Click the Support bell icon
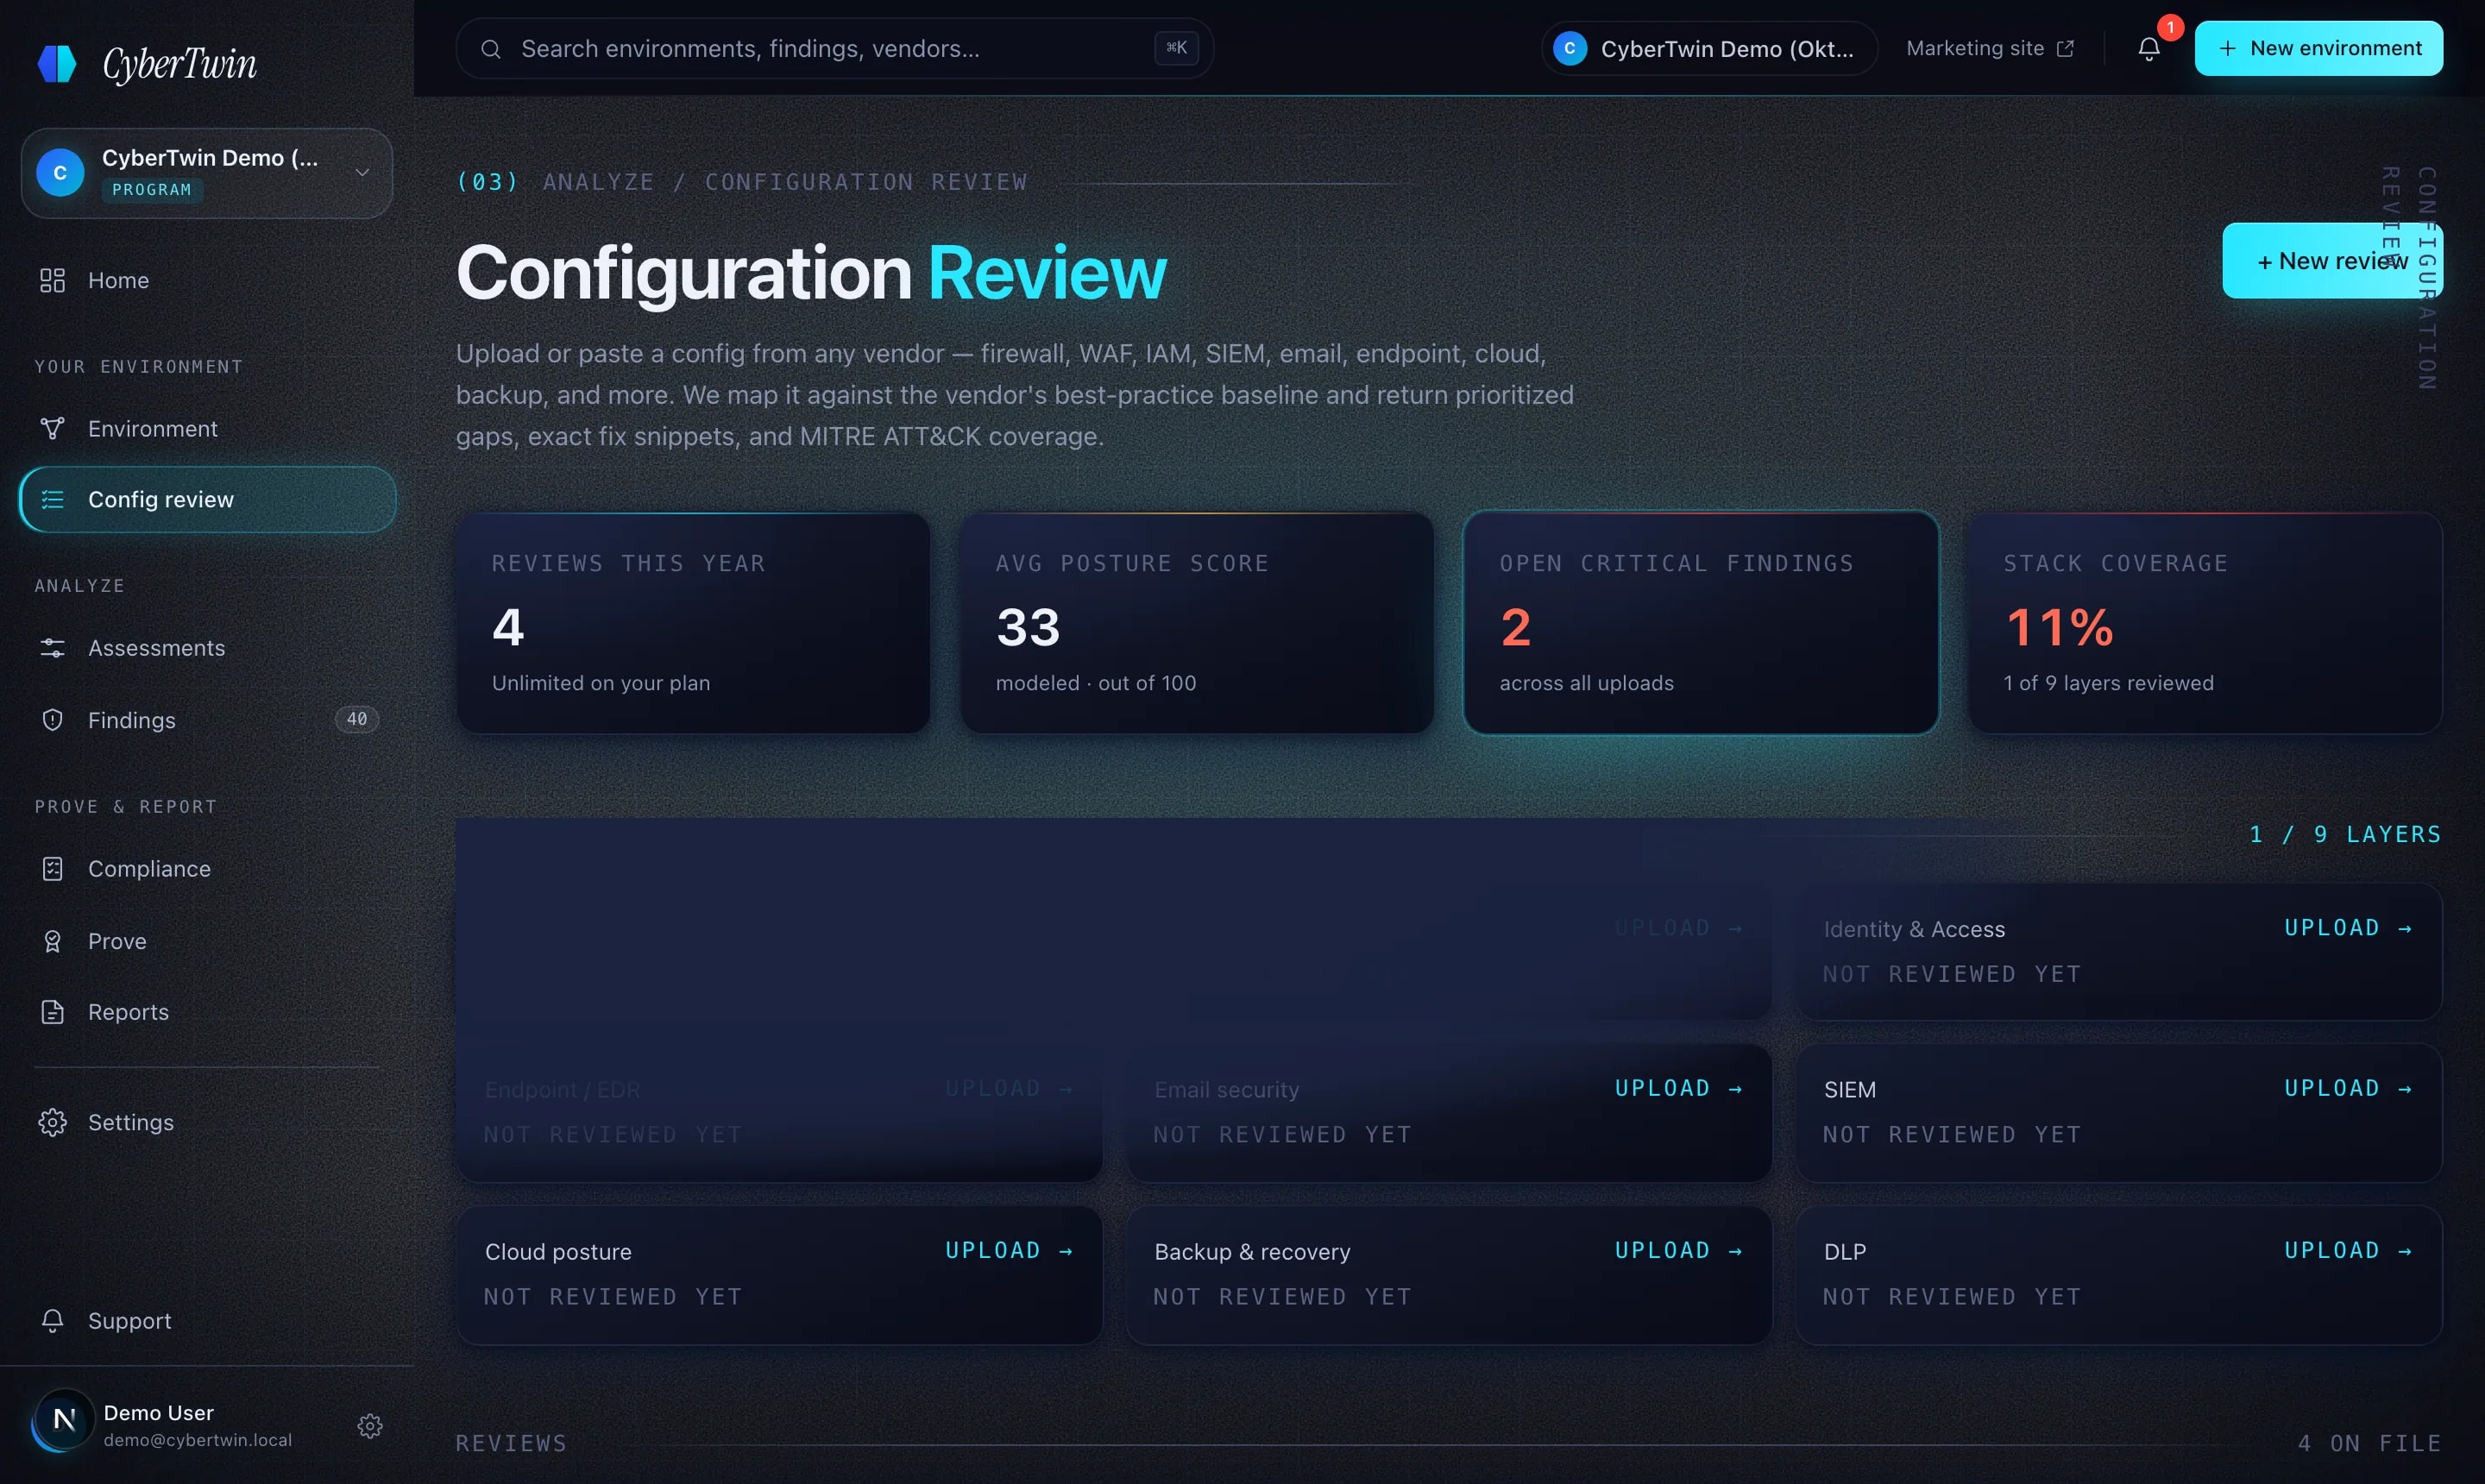This screenshot has height=1484, width=2485. (52, 1321)
